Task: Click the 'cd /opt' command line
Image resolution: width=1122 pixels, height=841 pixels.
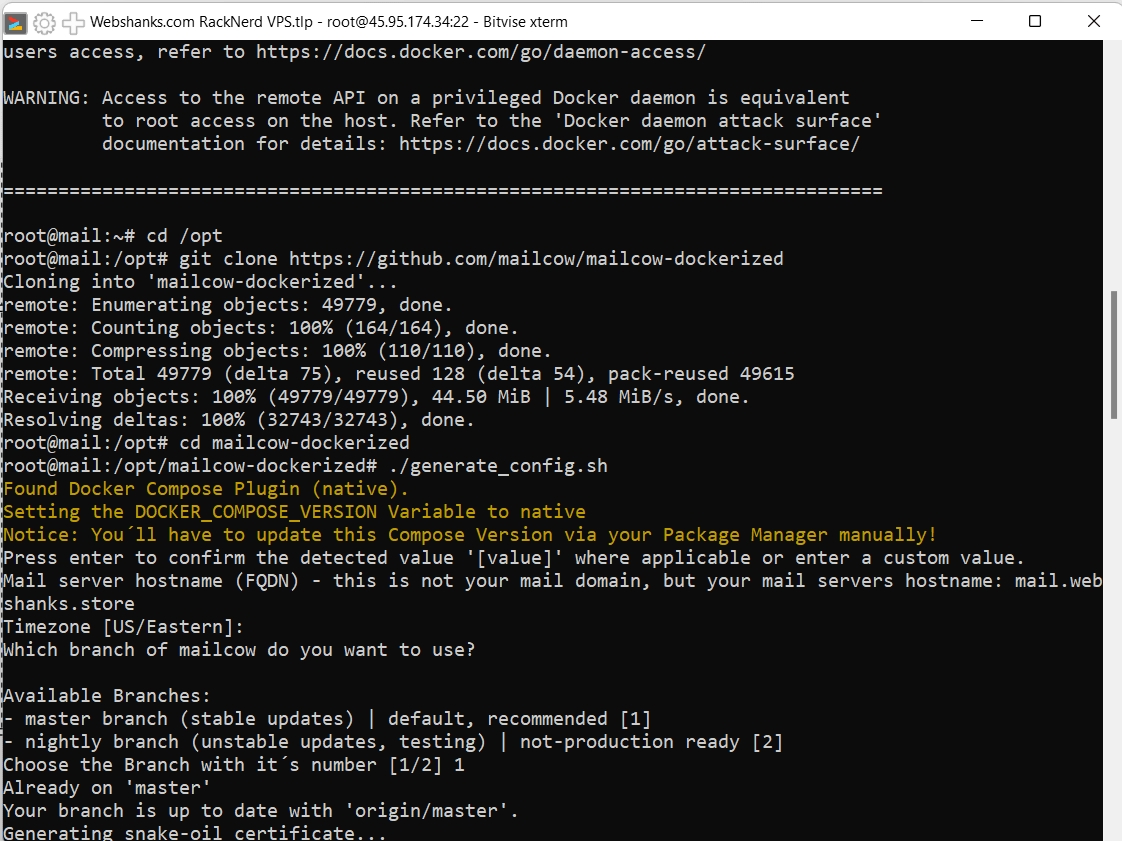Action: 184,236
